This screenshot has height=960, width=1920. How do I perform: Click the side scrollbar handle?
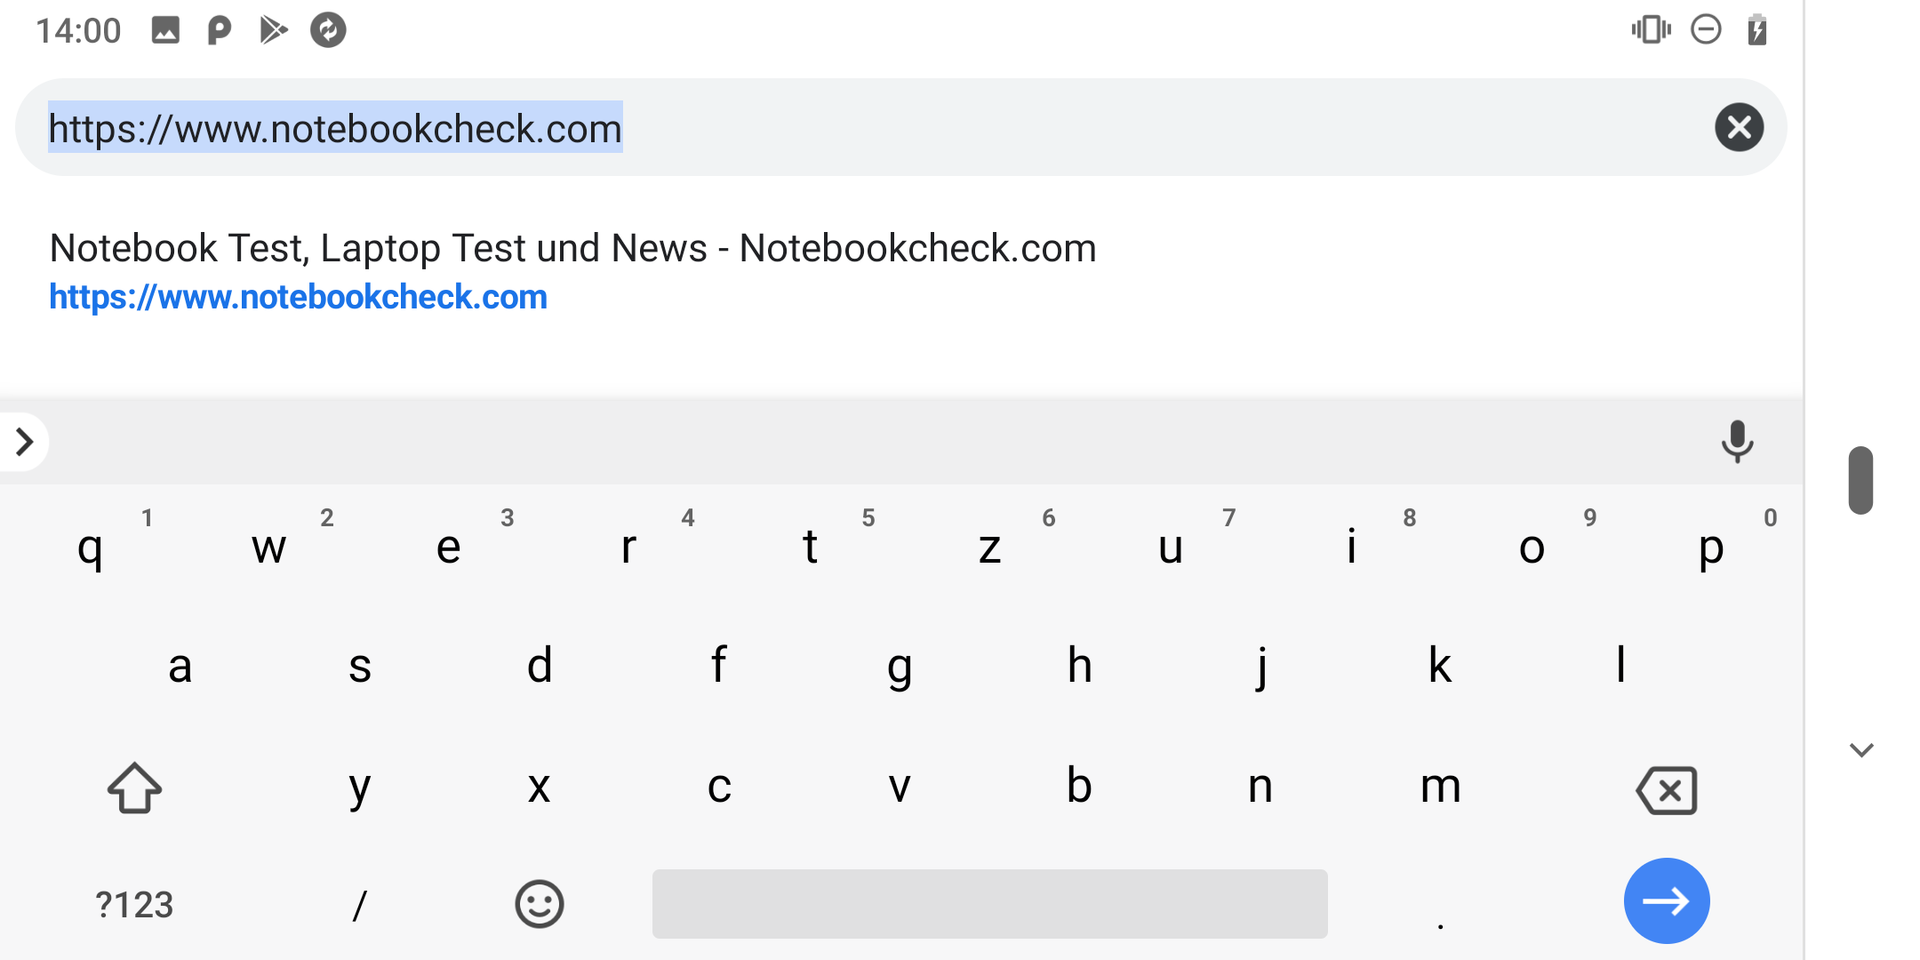coord(1860,480)
